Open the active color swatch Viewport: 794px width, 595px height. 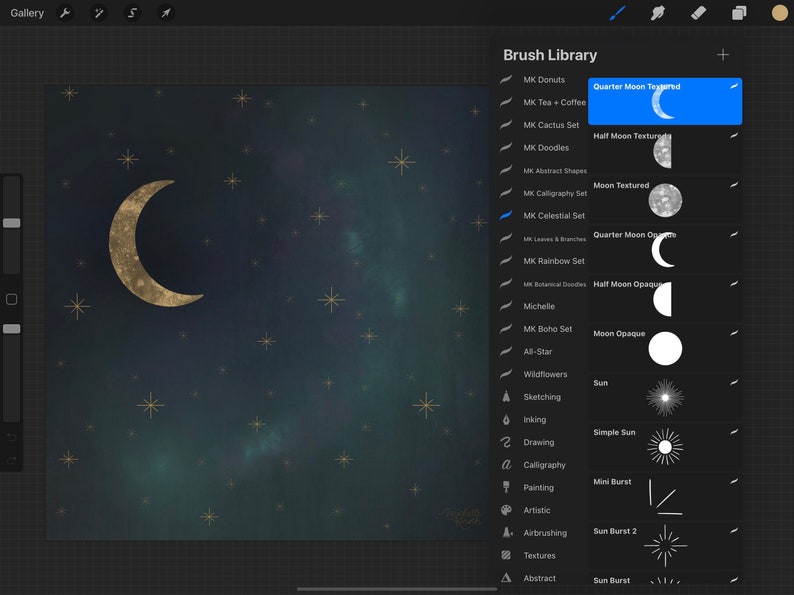[x=779, y=13]
